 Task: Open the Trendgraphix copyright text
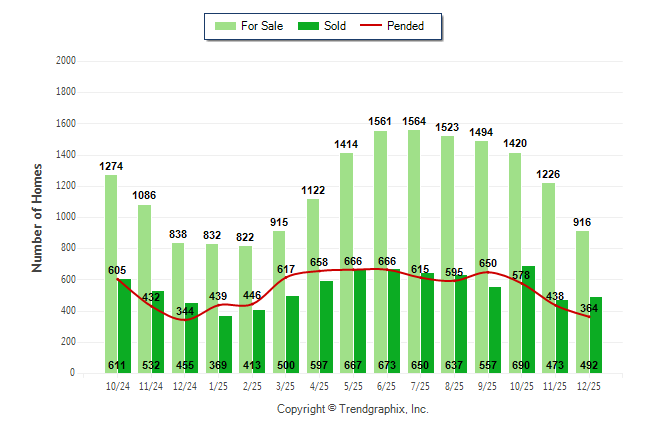352,409
